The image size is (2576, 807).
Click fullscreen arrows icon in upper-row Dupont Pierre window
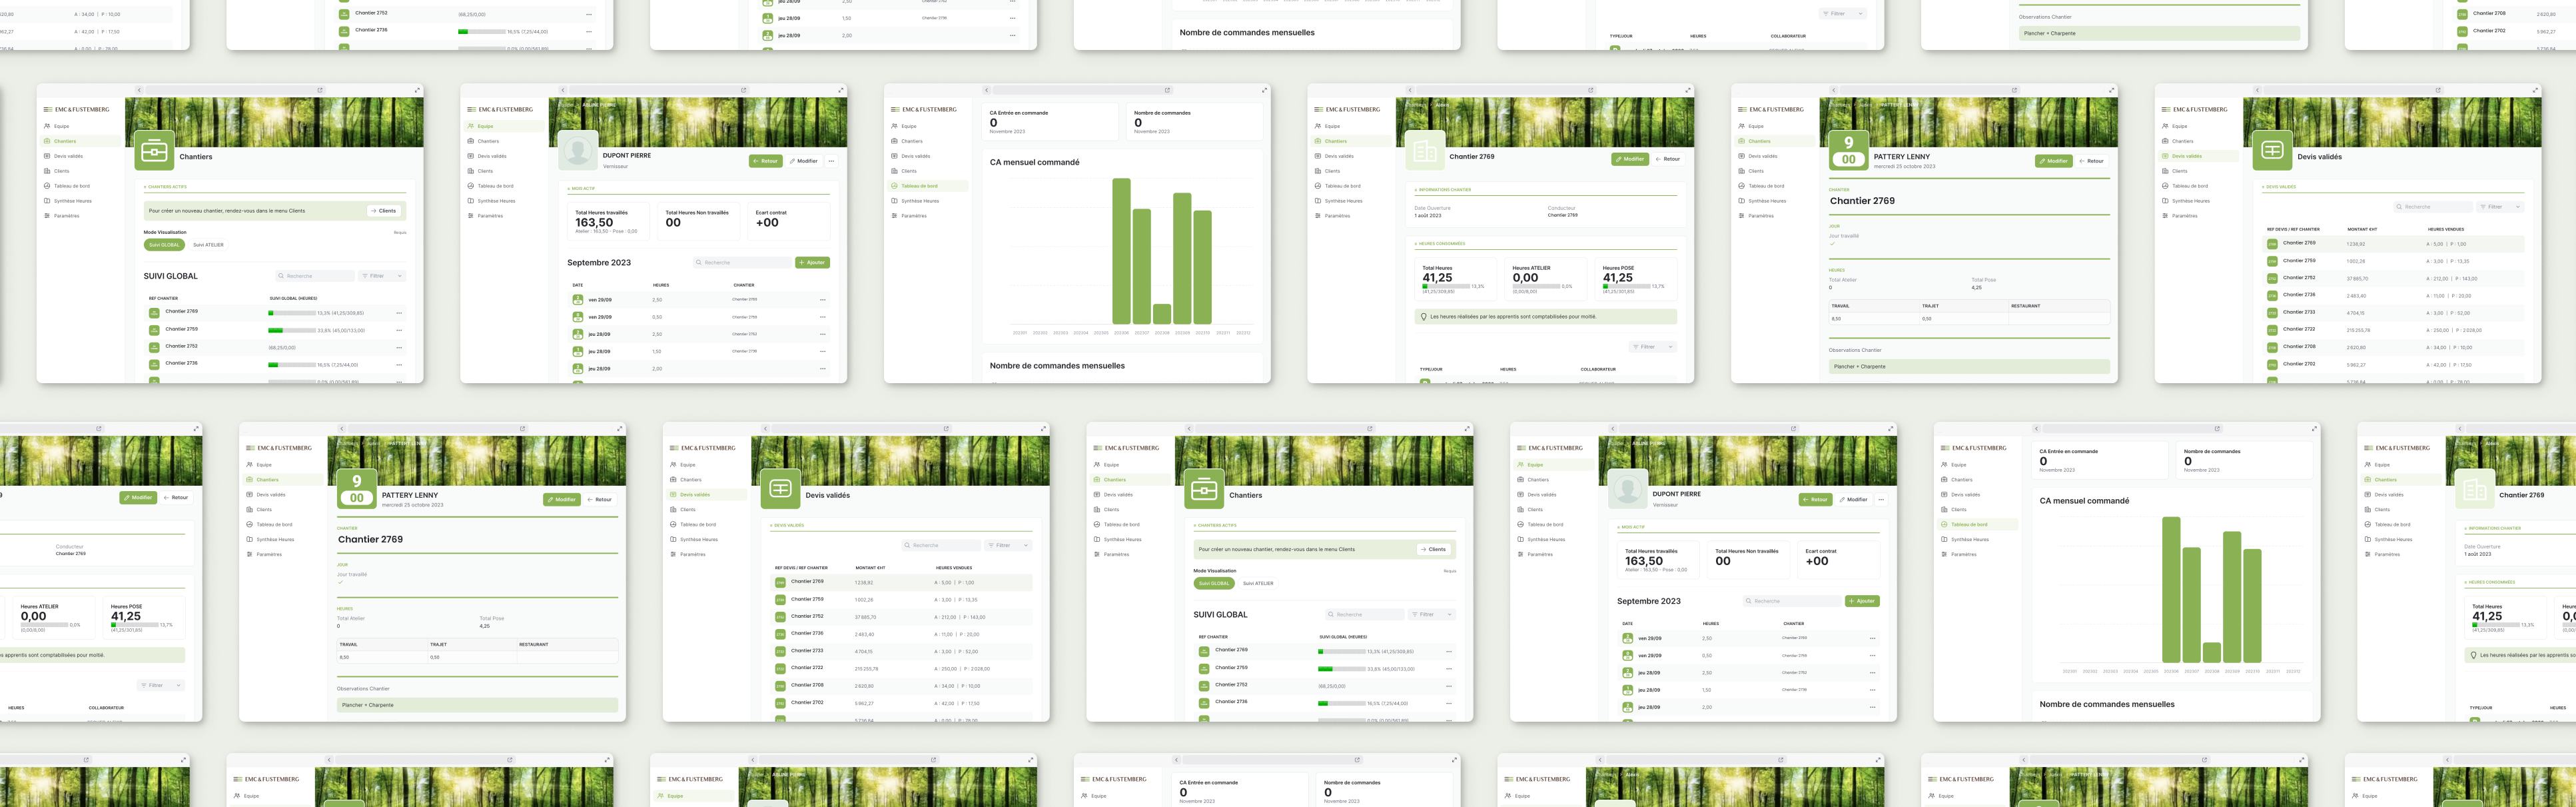[x=841, y=90]
